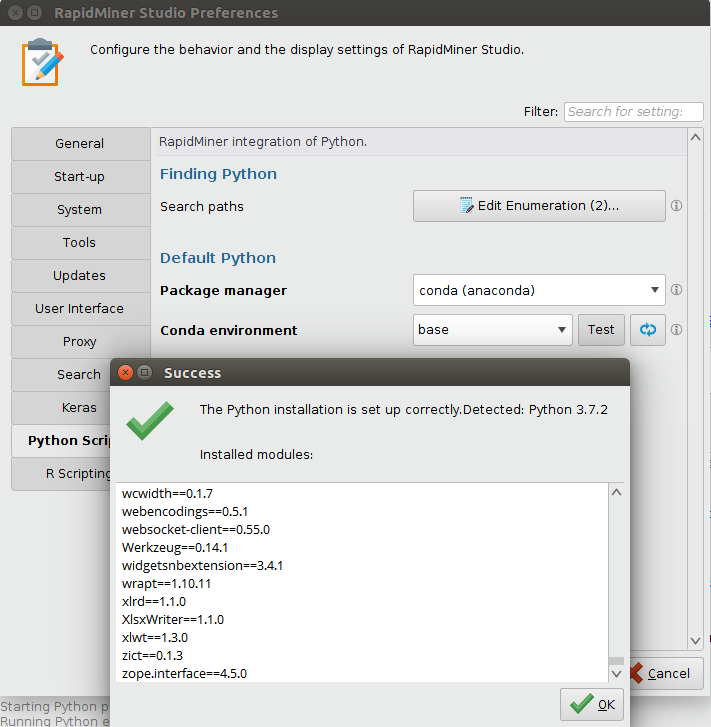Click info icon beside Package manager
Image resolution: width=711 pixels, height=727 pixels.
(676, 290)
